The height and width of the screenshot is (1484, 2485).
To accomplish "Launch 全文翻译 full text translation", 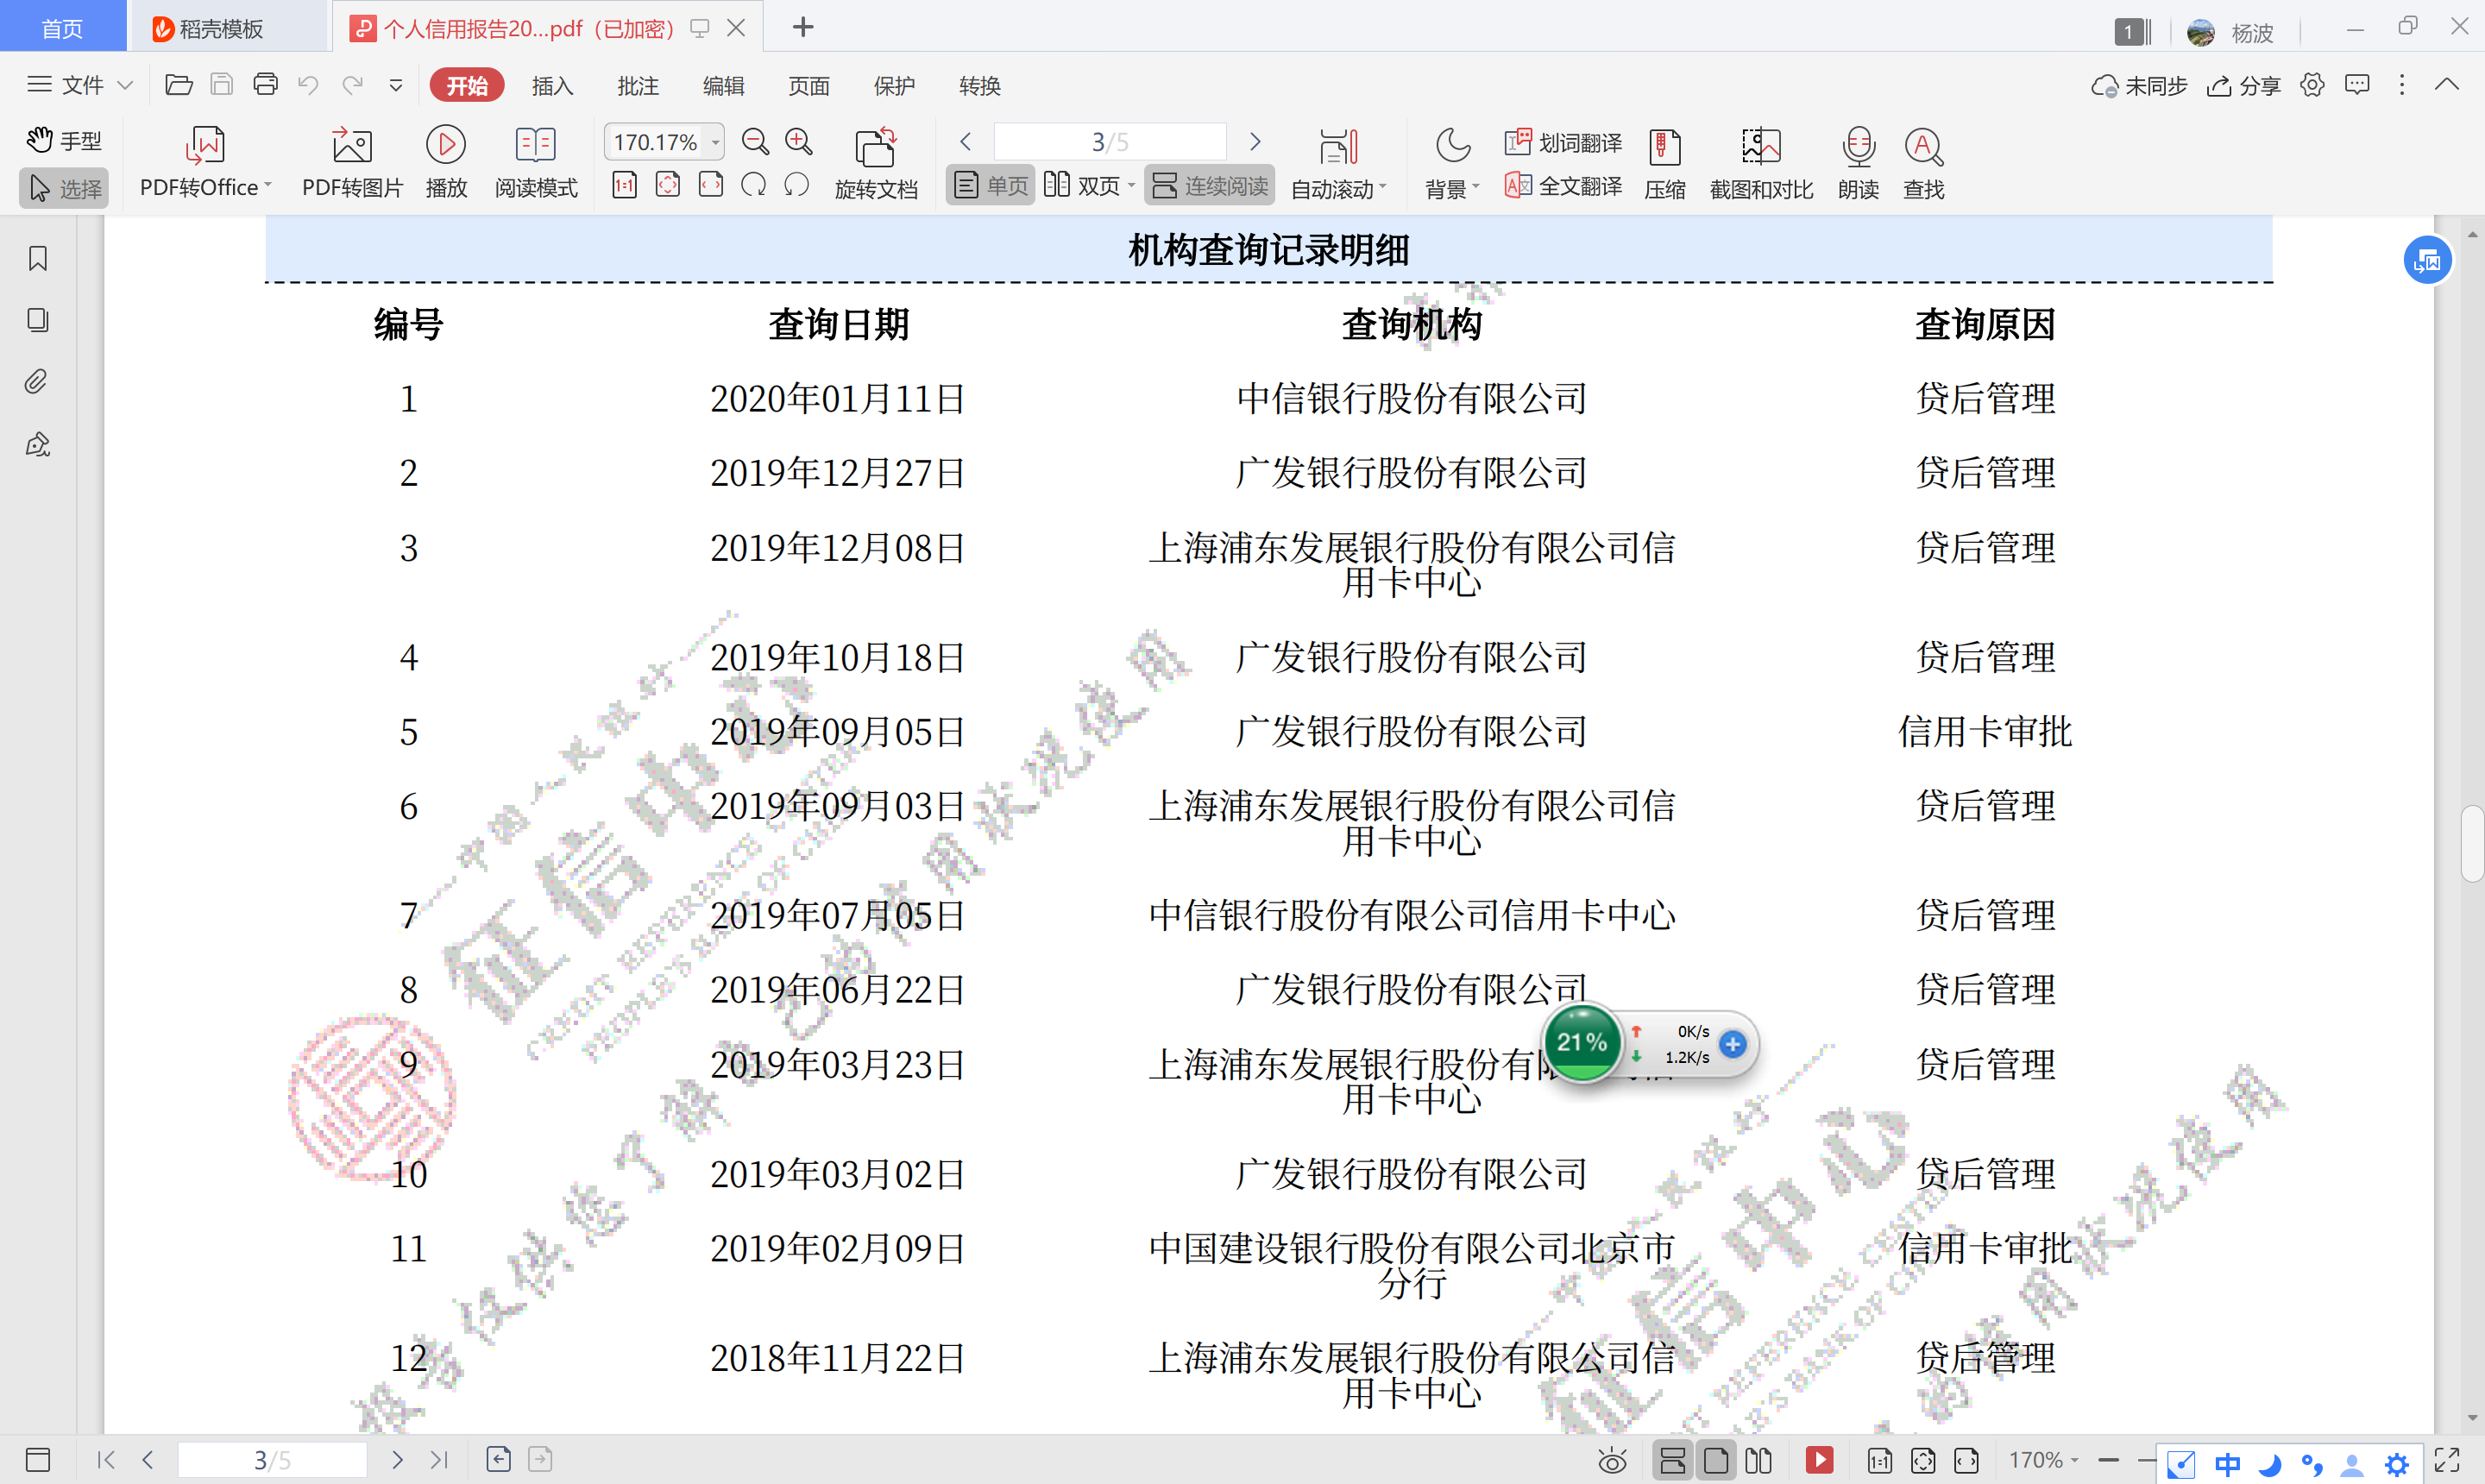I will 1563,186.
